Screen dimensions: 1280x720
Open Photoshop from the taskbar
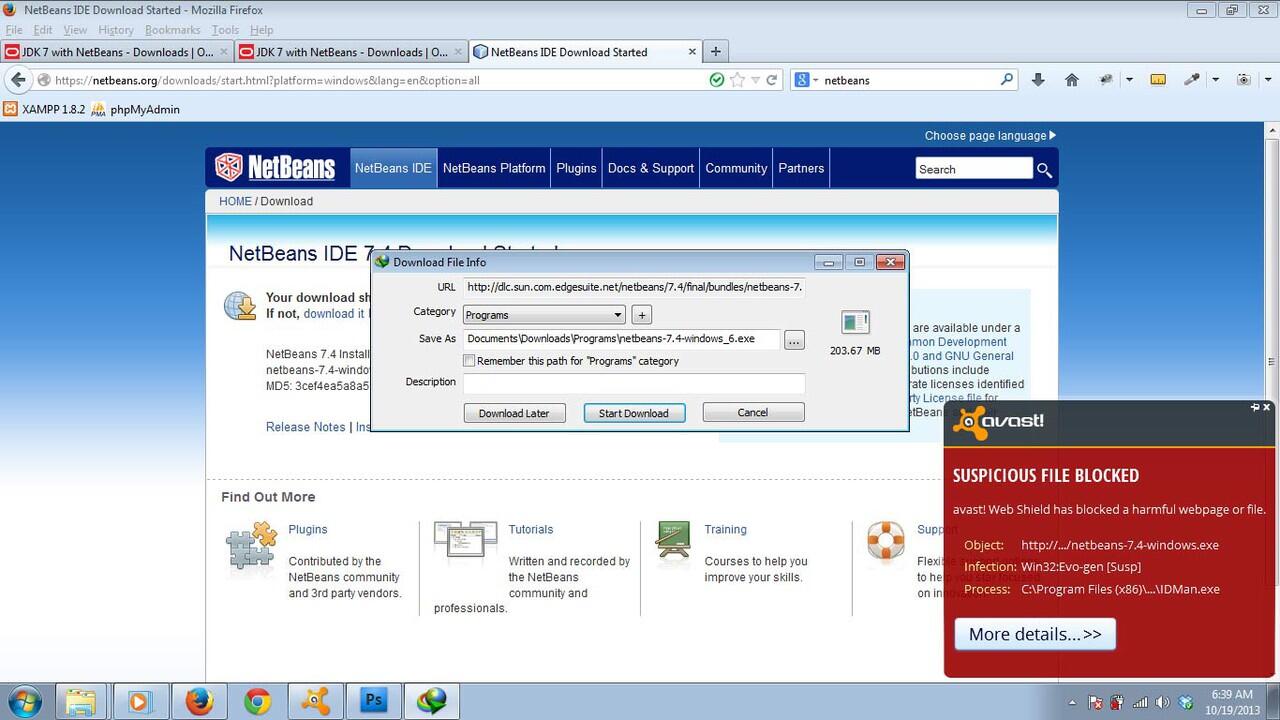click(373, 701)
